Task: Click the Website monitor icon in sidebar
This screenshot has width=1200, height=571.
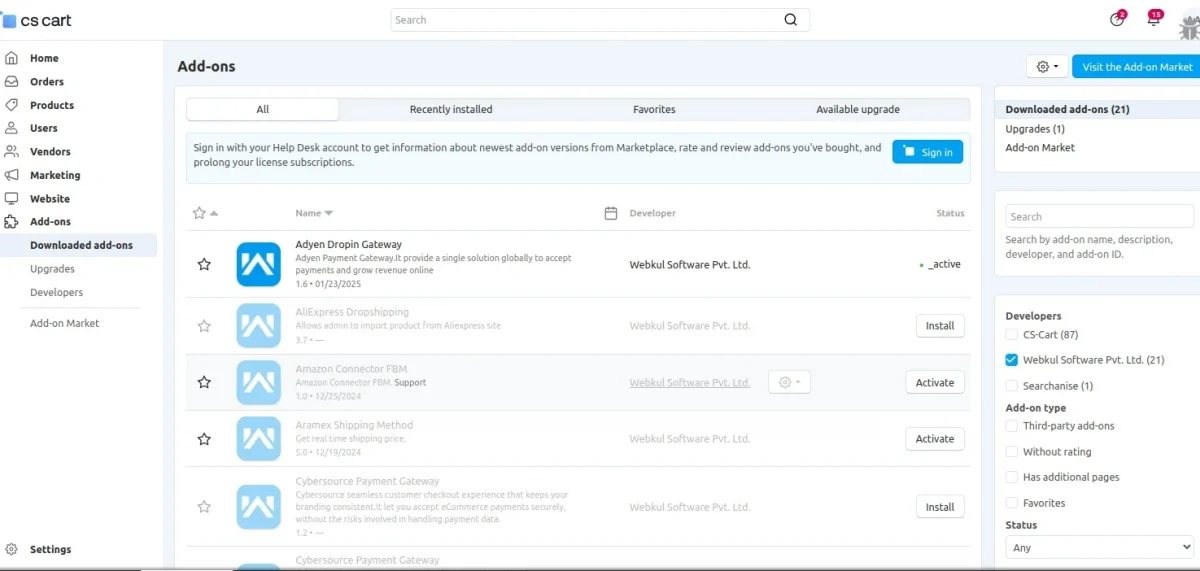Action: tap(12, 199)
